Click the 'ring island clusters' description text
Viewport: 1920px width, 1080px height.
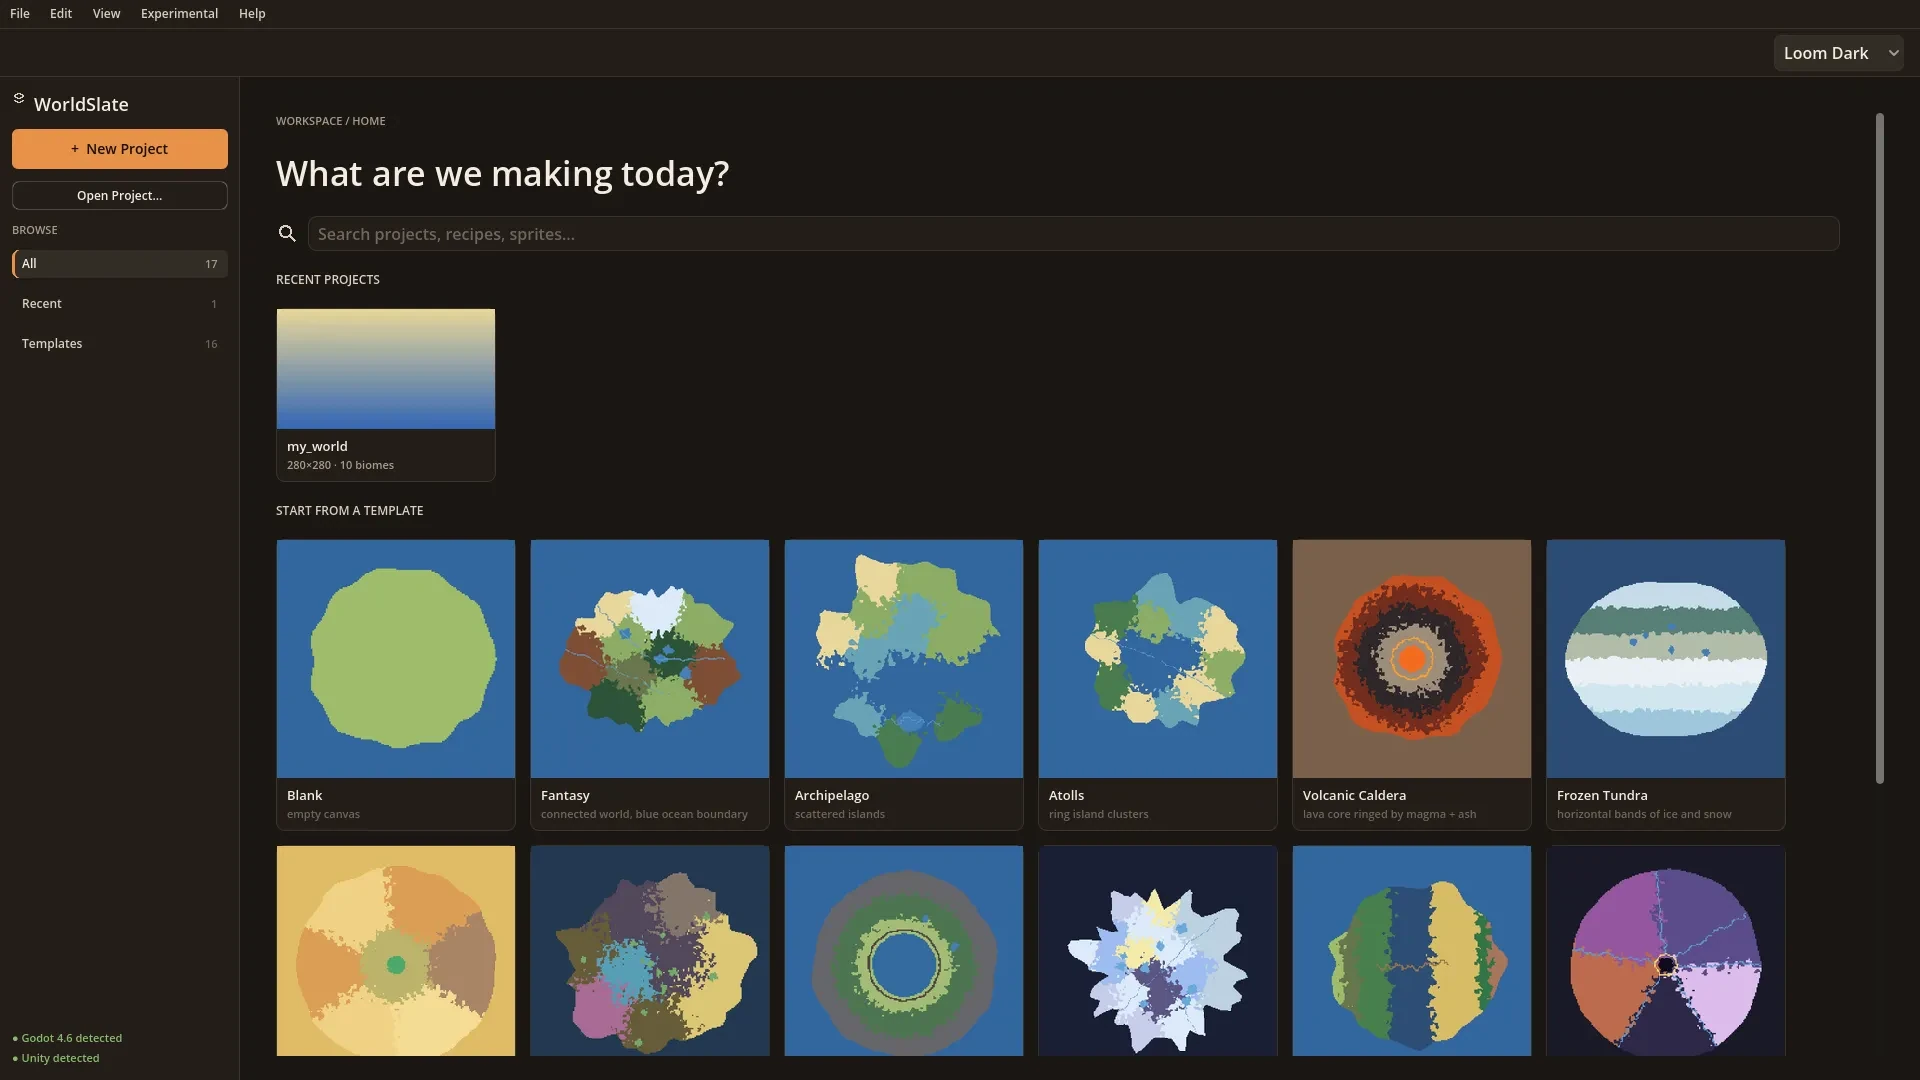1099,814
